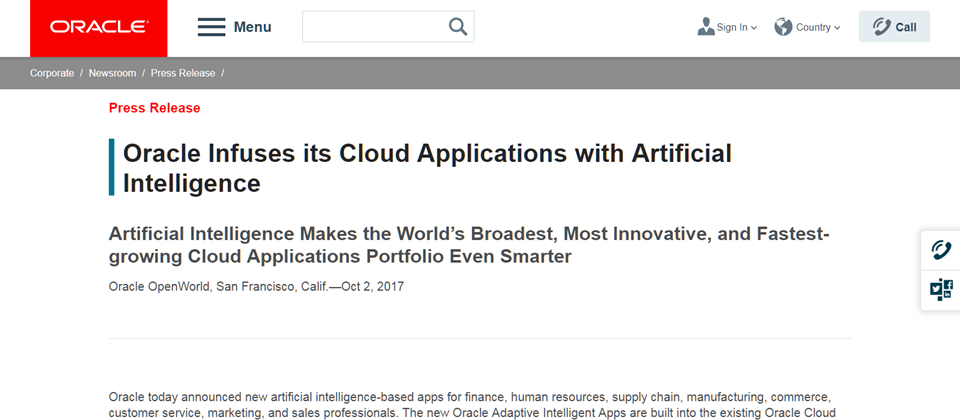Focus the header search text field
Image resolution: width=960 pixels, height=420 pixels.
coord(372,27)
